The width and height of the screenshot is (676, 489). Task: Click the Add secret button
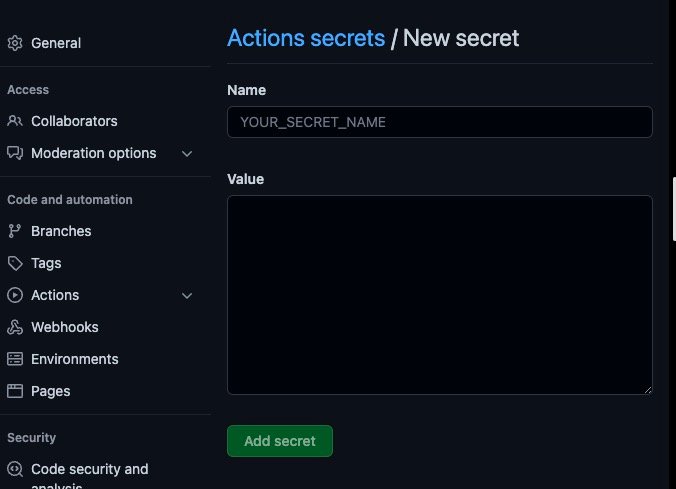(x=280, y=441)
